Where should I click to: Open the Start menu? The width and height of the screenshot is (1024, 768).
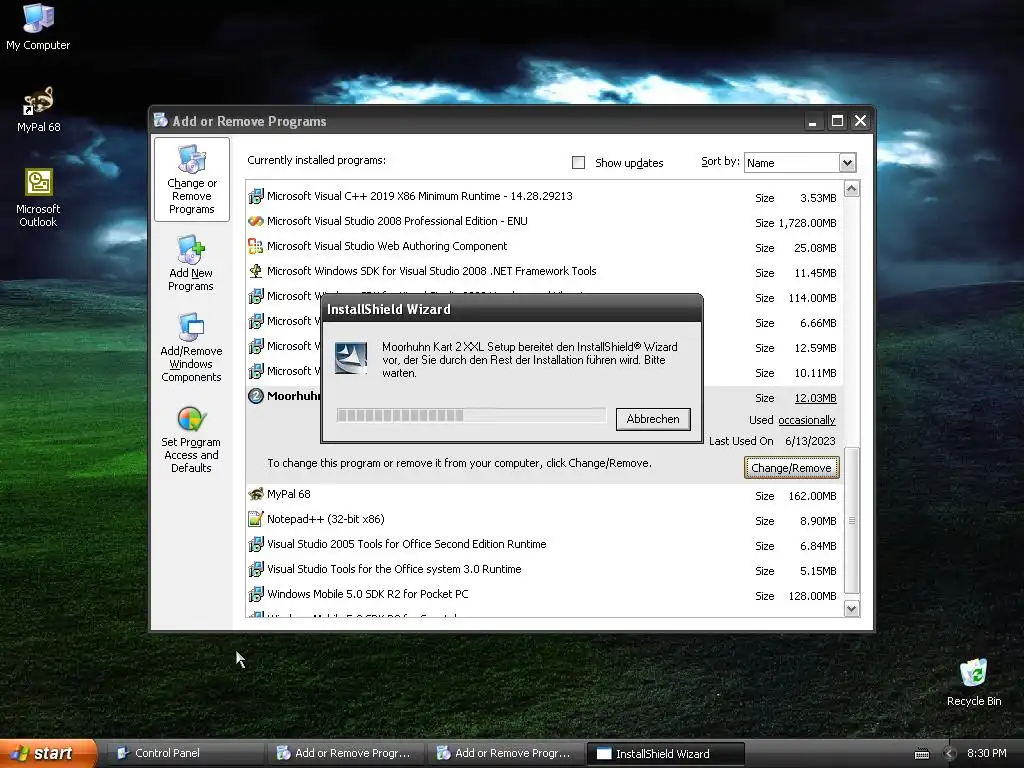point(48,753)
